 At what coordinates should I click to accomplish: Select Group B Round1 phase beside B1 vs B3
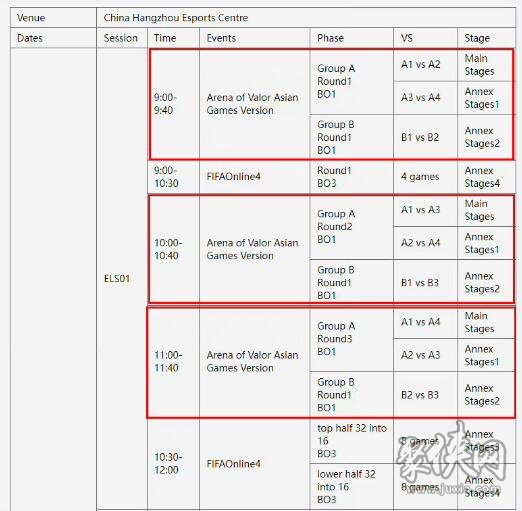click(x=352, y=283)
